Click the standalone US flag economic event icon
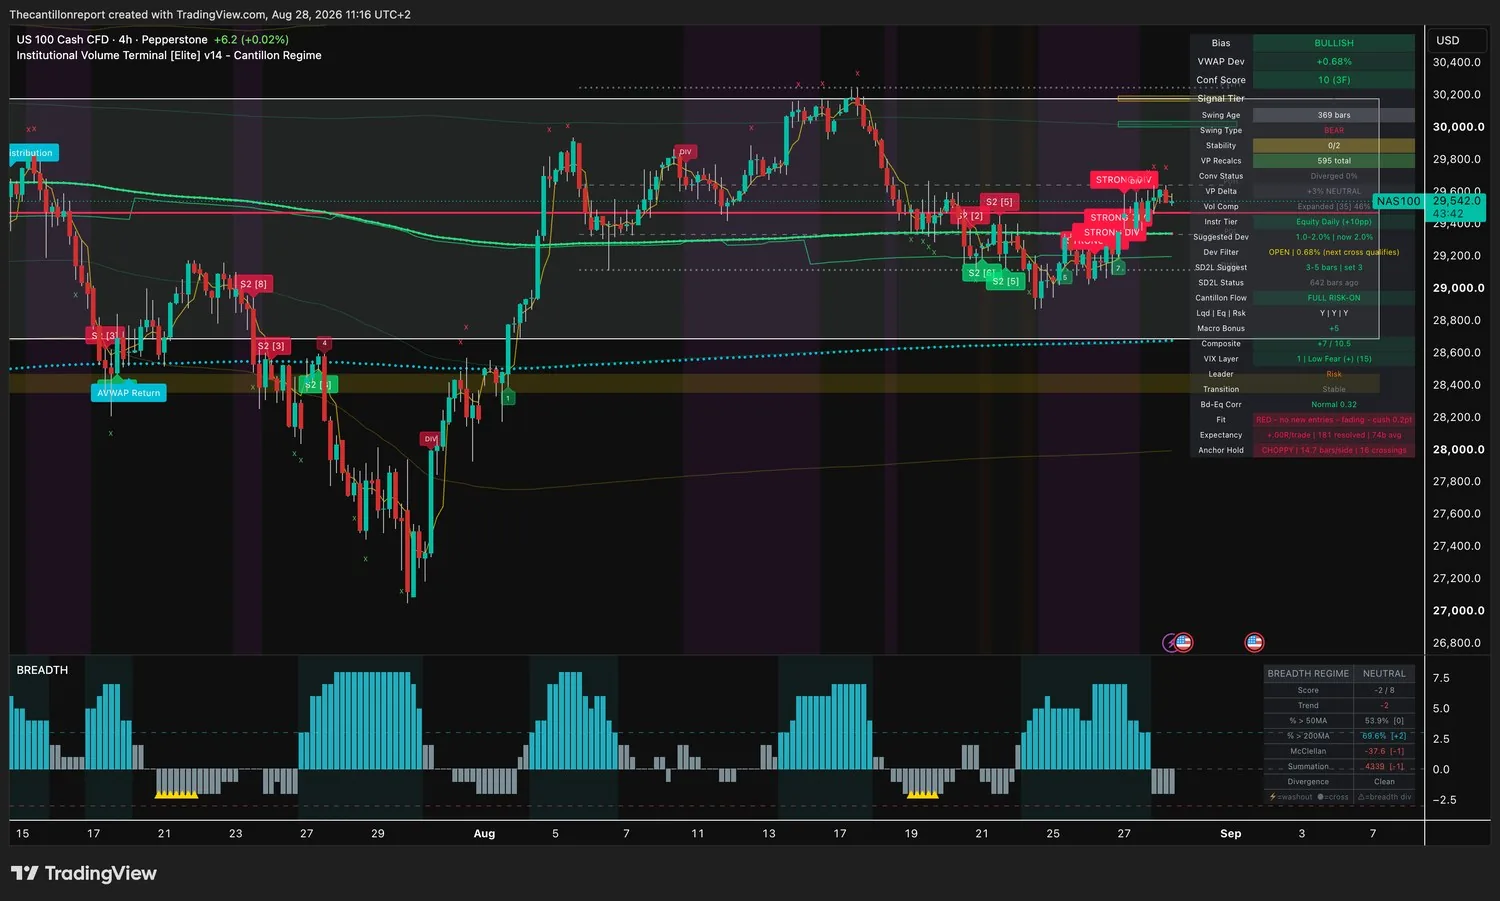Image resolution: width=1500 pixels, height=901 pixels. [1254, 642]
